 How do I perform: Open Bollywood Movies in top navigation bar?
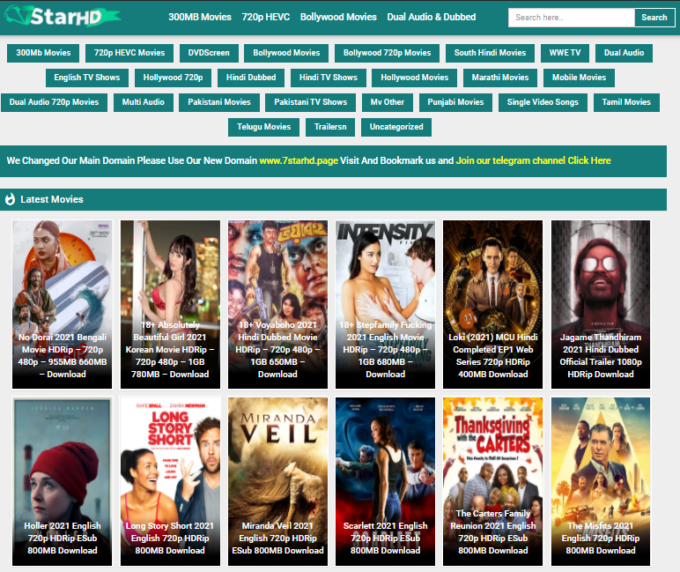338,17
